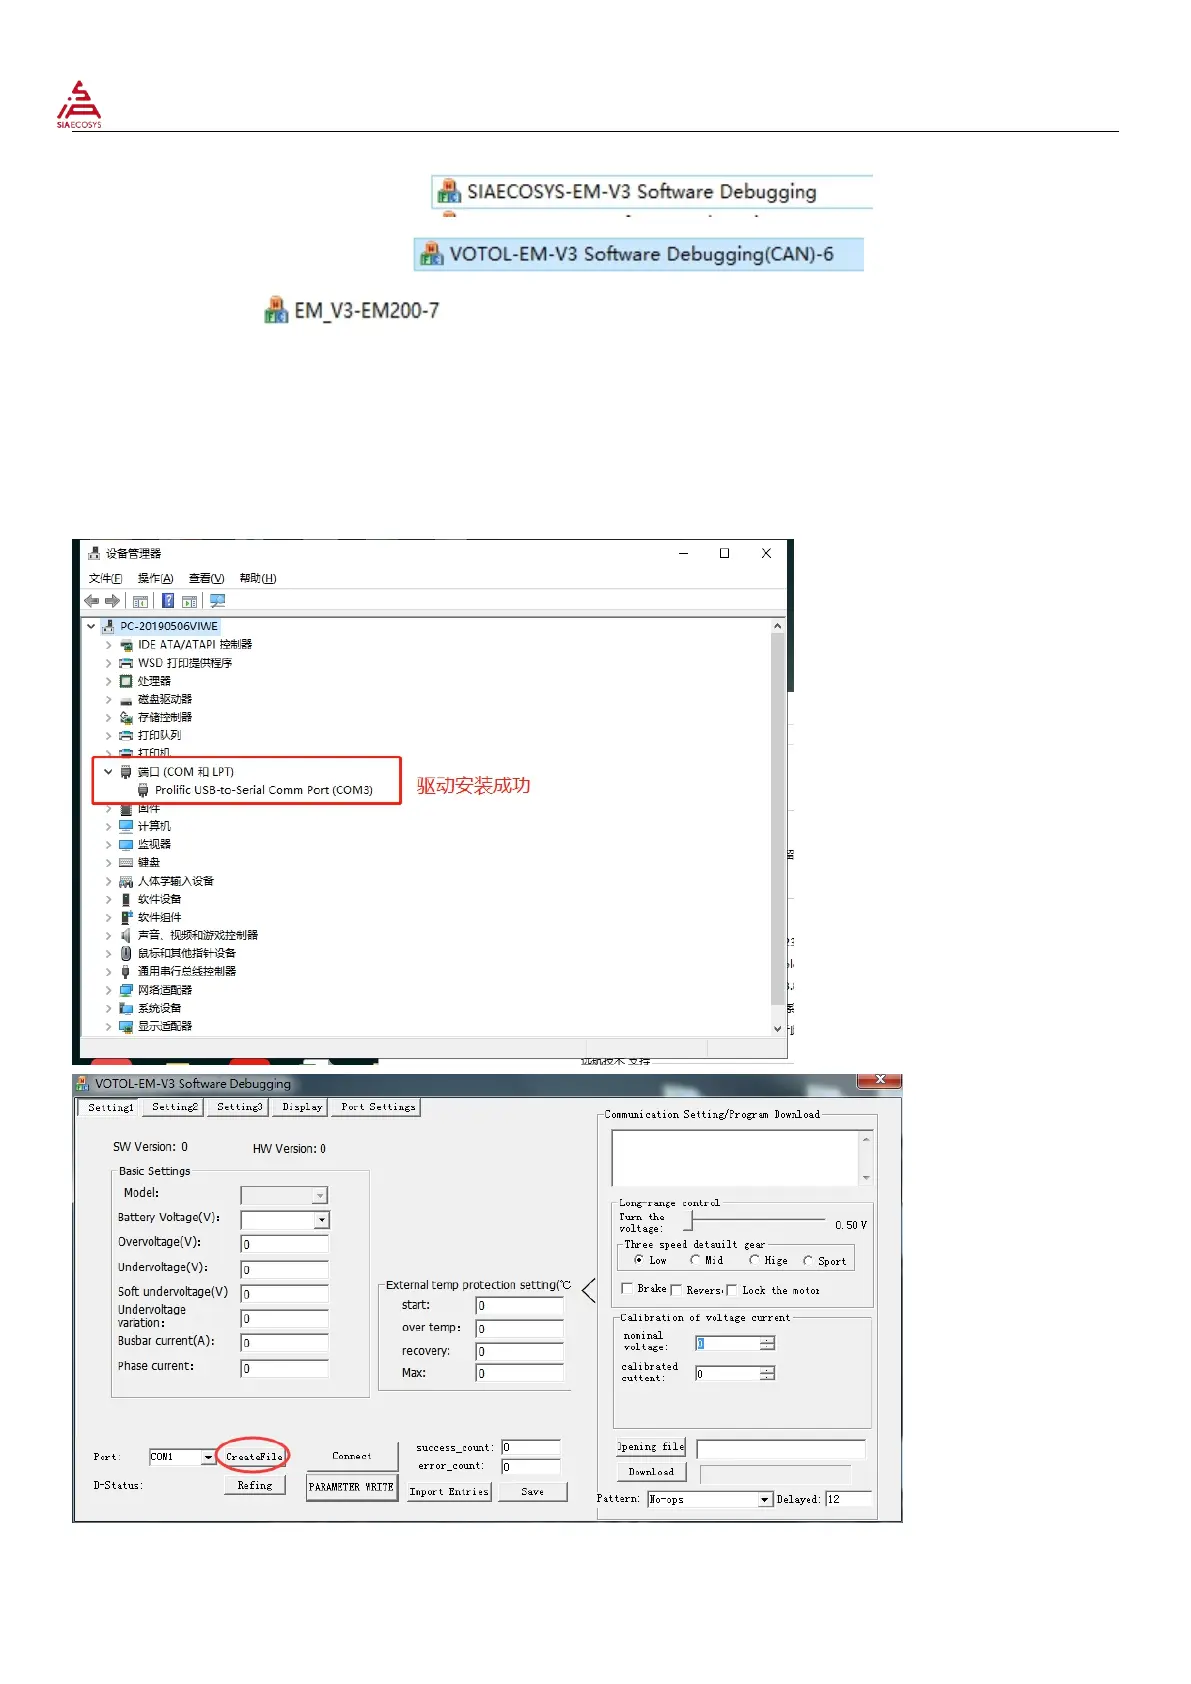Screen dimensions: 1191x1684
Task: Enable Lock the motor checkbox
Action: [732, 1290]
